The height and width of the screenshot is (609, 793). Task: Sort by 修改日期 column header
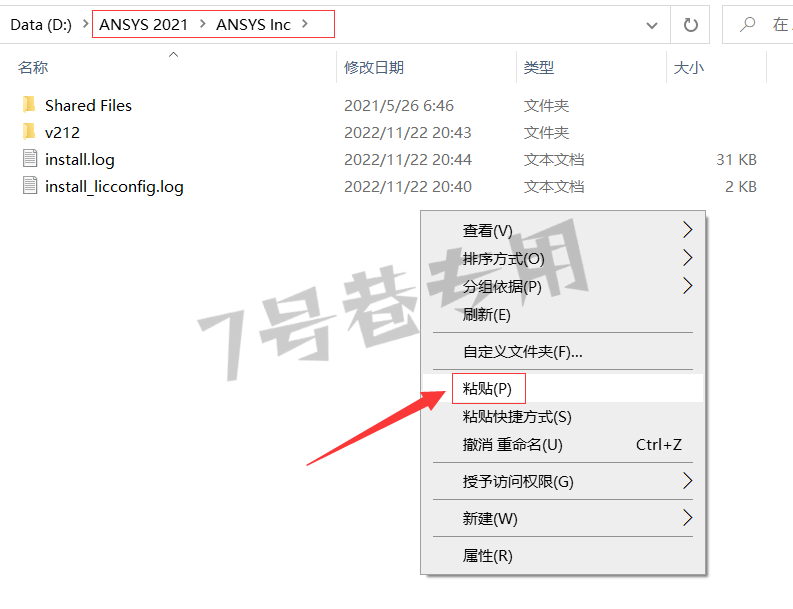tap(374, 67)
